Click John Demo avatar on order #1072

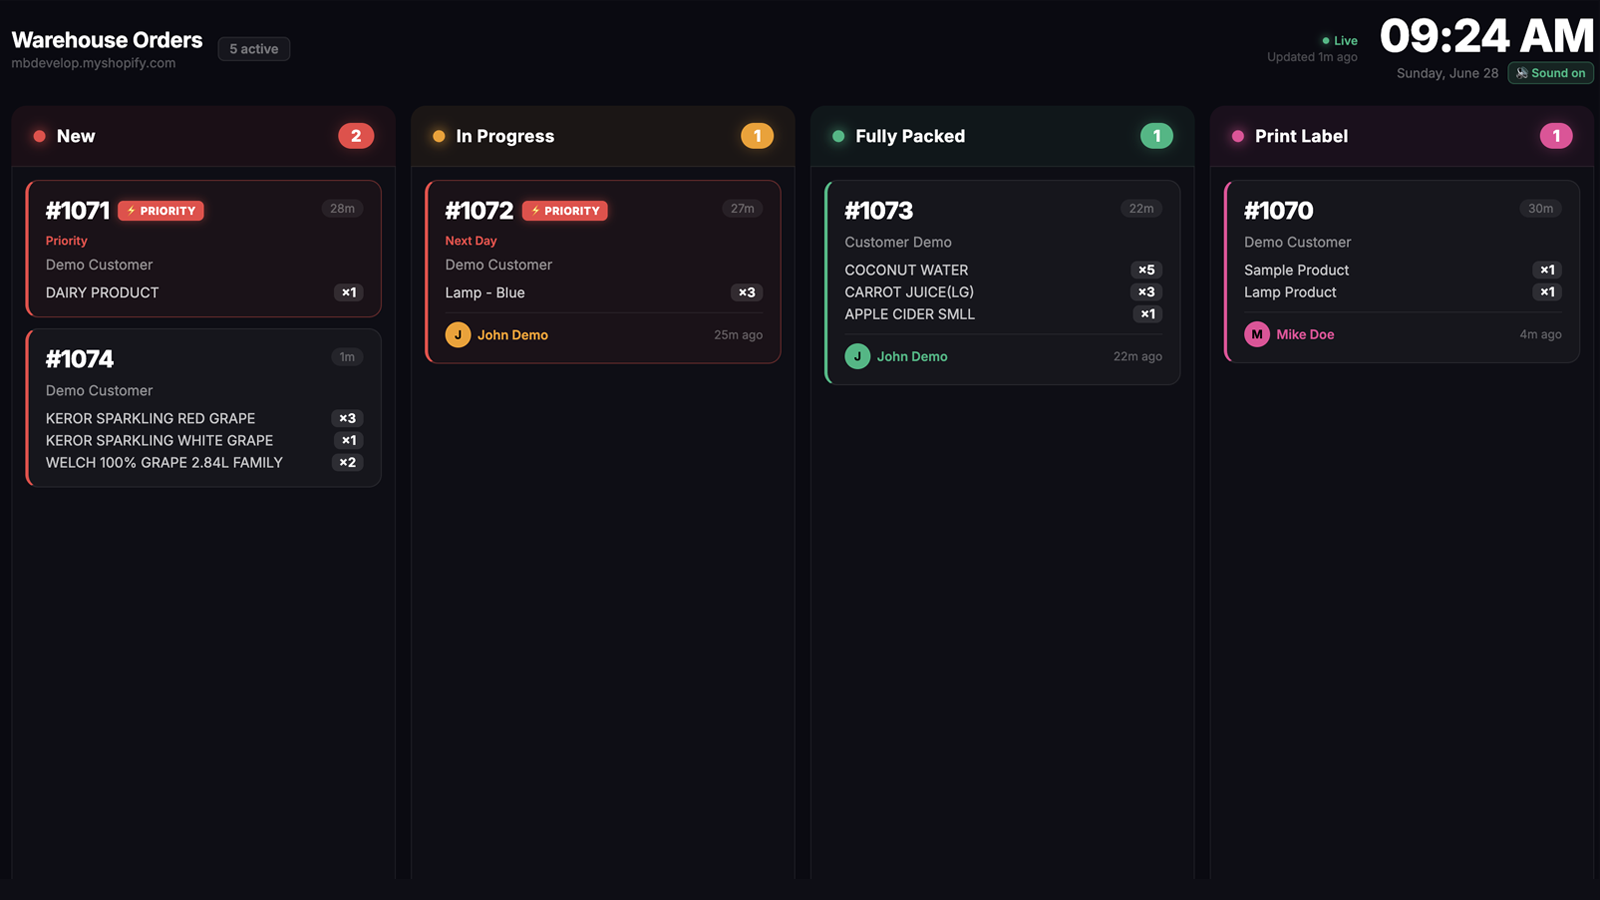[x=458, y=335]
